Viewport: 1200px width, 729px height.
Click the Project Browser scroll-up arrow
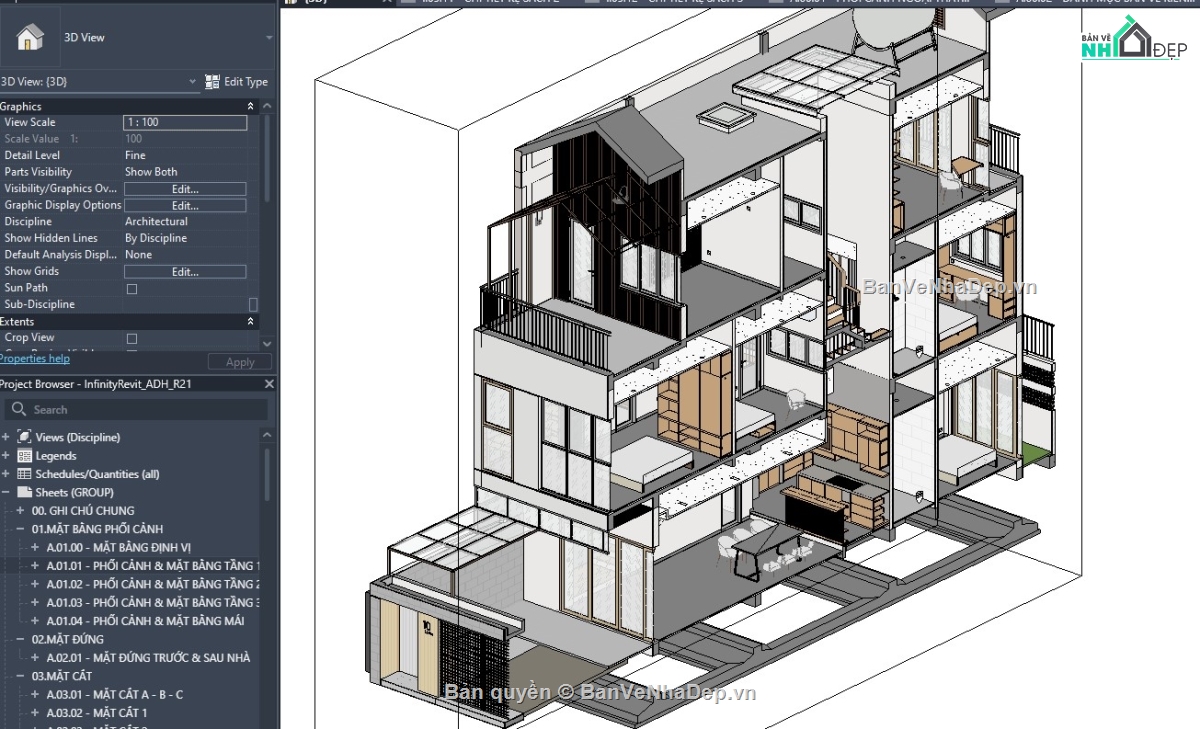click(267, 435)
